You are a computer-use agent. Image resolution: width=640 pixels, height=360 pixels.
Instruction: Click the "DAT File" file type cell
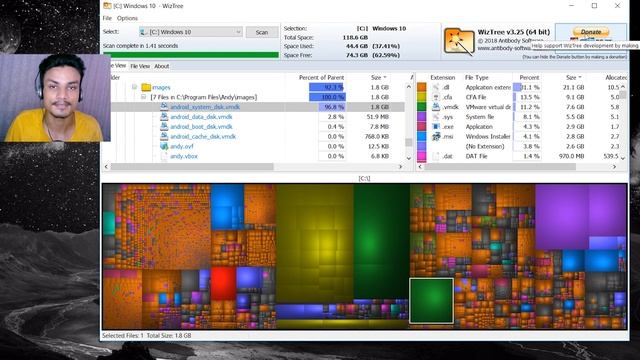pos(477,156)
